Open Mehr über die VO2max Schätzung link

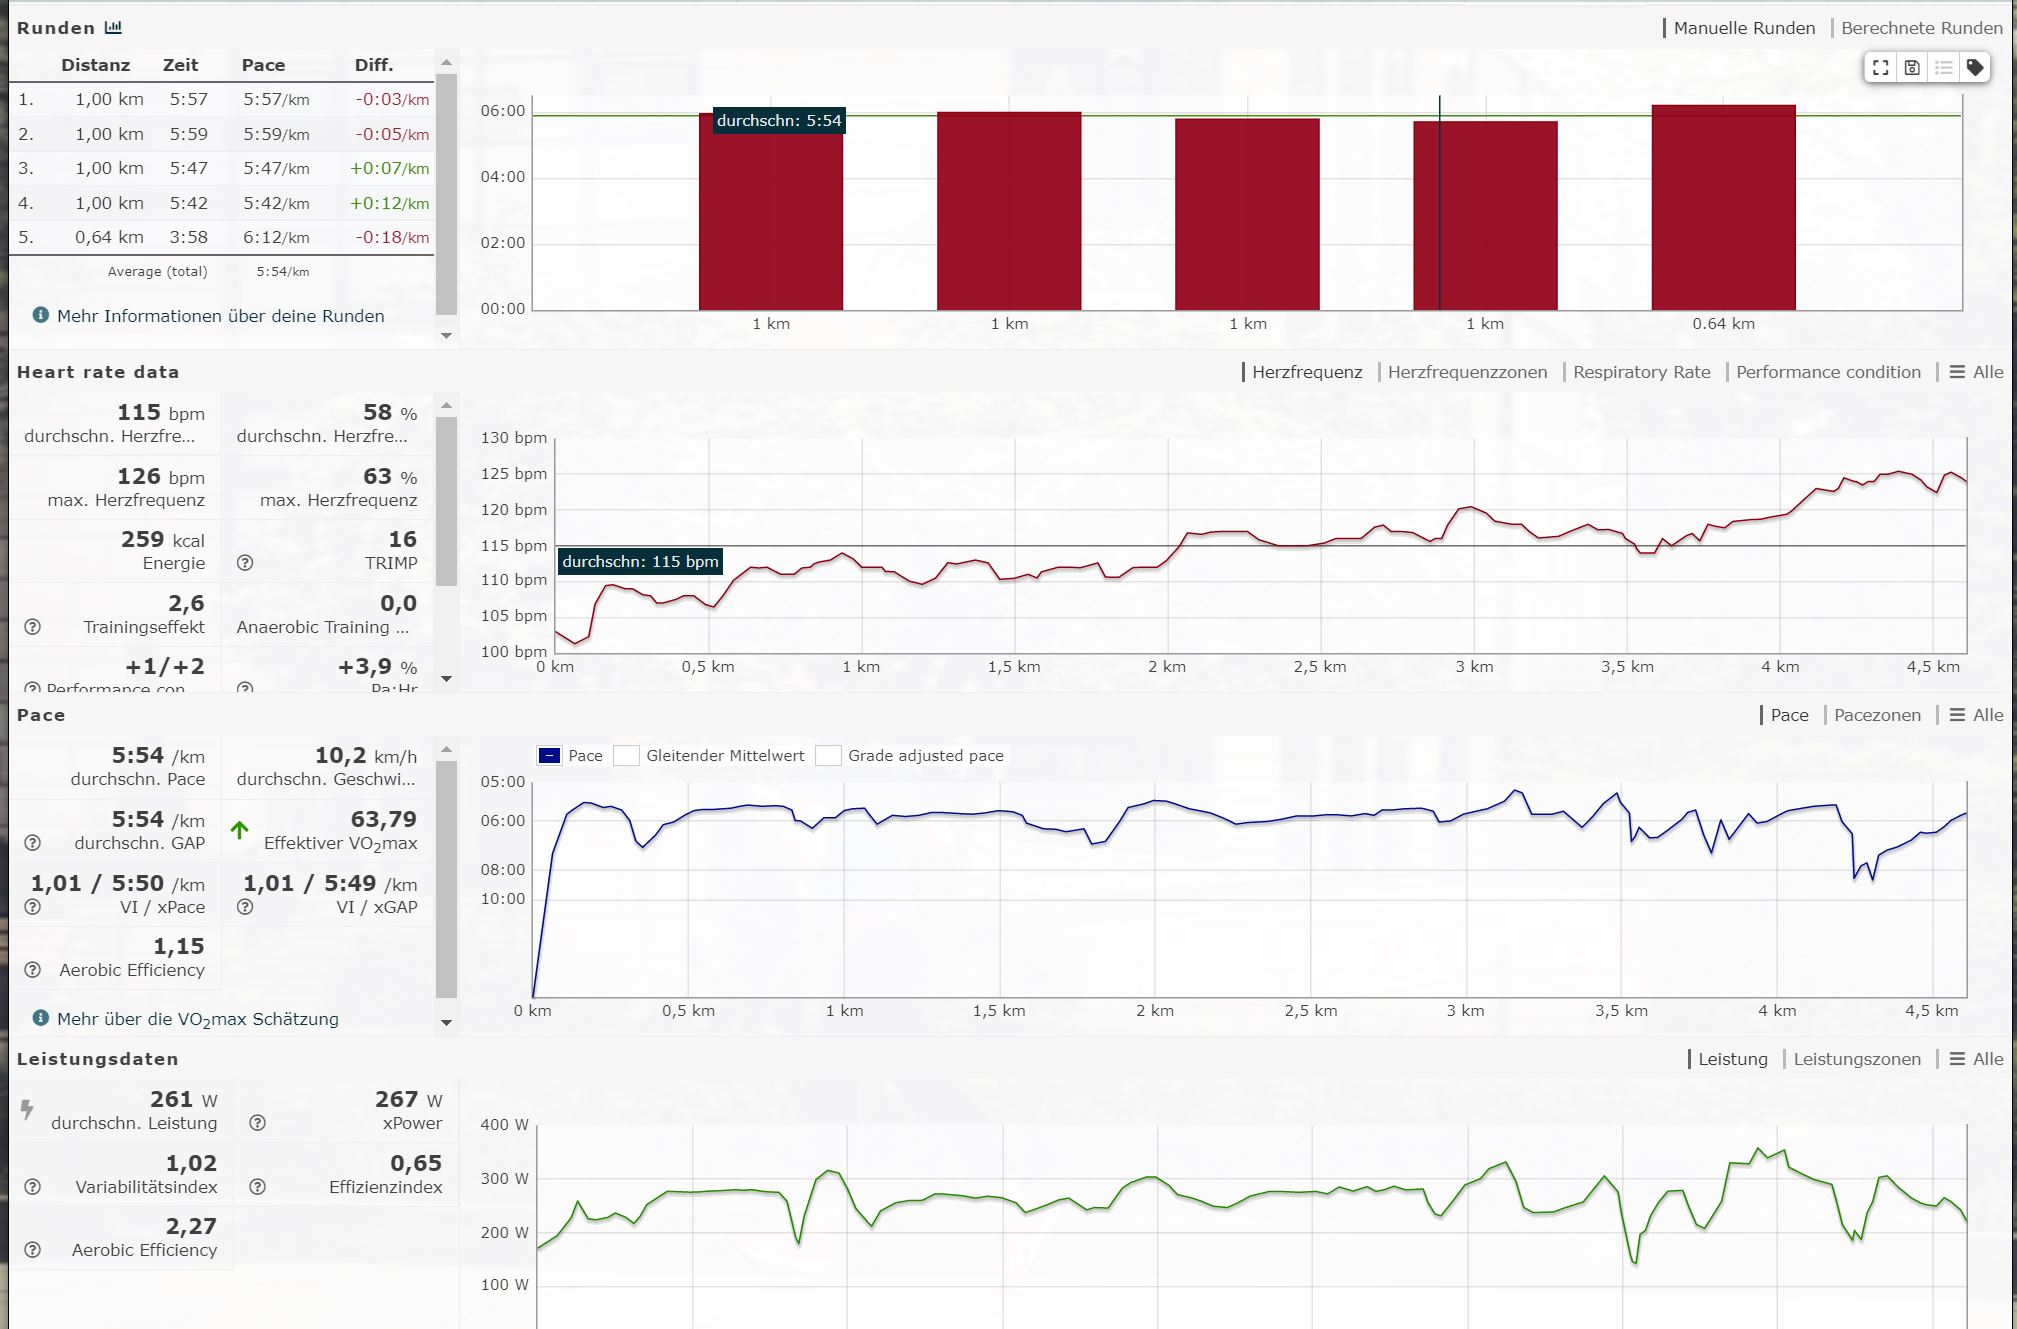[197, 1019]
